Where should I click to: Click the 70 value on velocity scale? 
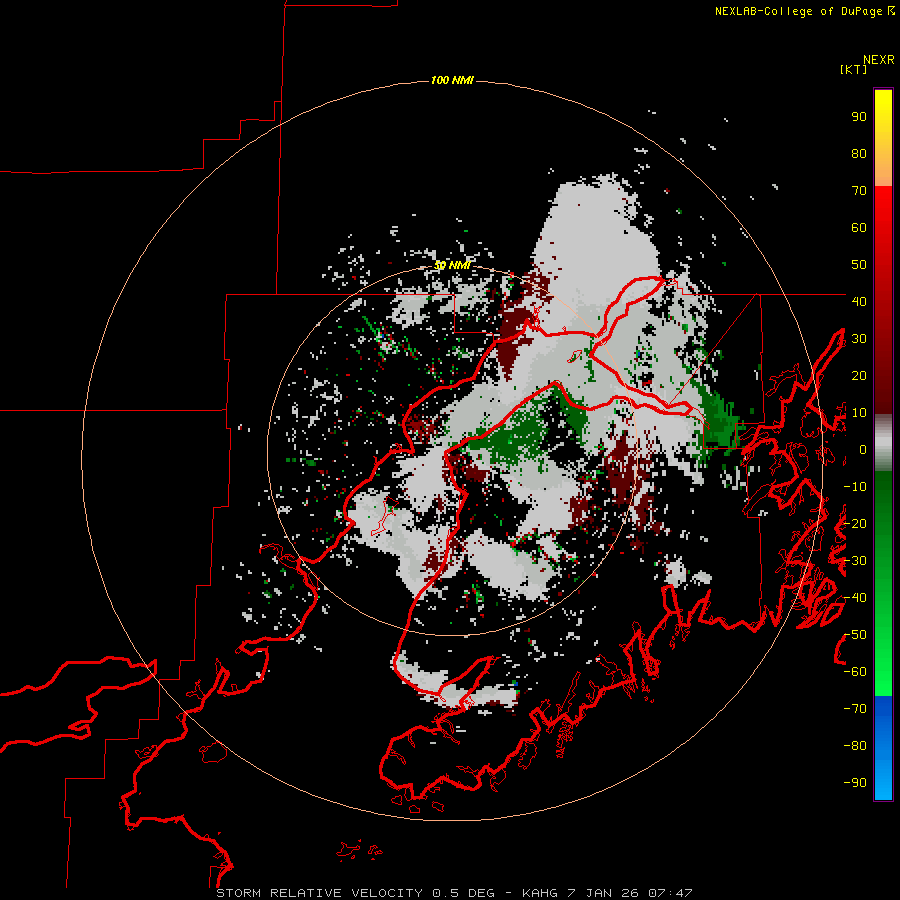(x=859, y=191)
